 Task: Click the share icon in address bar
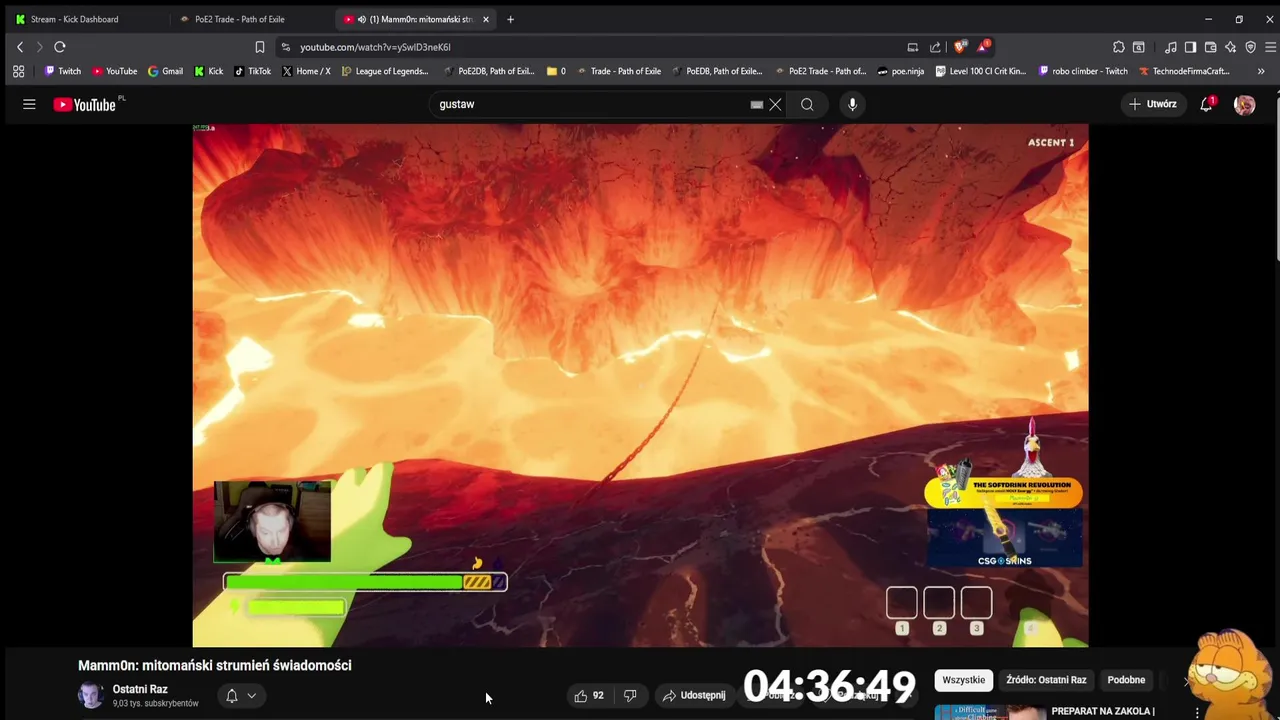(x=935, y=47)
